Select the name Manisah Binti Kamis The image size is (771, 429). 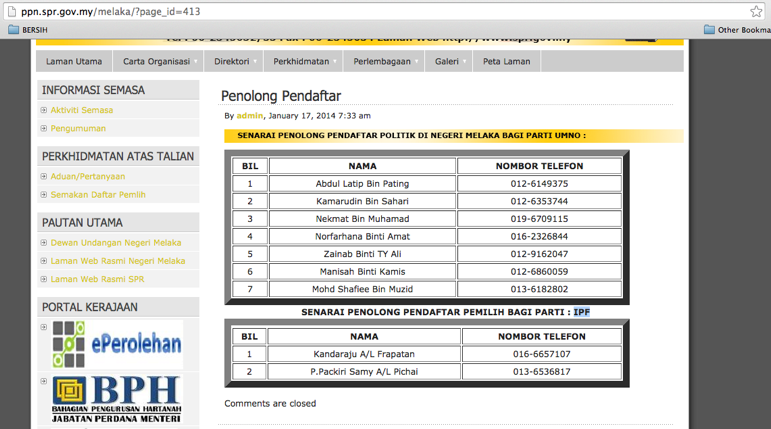click(362, 272)
